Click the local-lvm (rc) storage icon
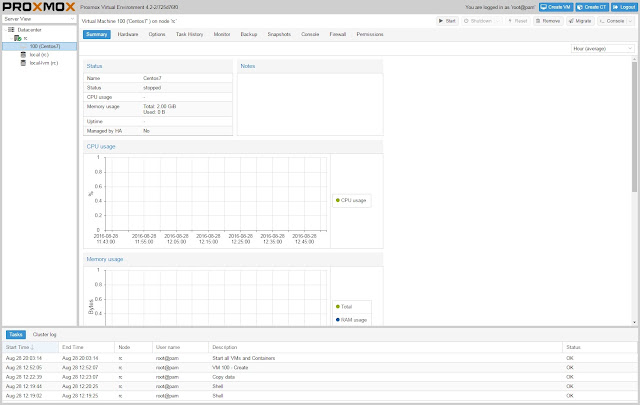Viewport: 640px width, 405px height. [23, 63]
